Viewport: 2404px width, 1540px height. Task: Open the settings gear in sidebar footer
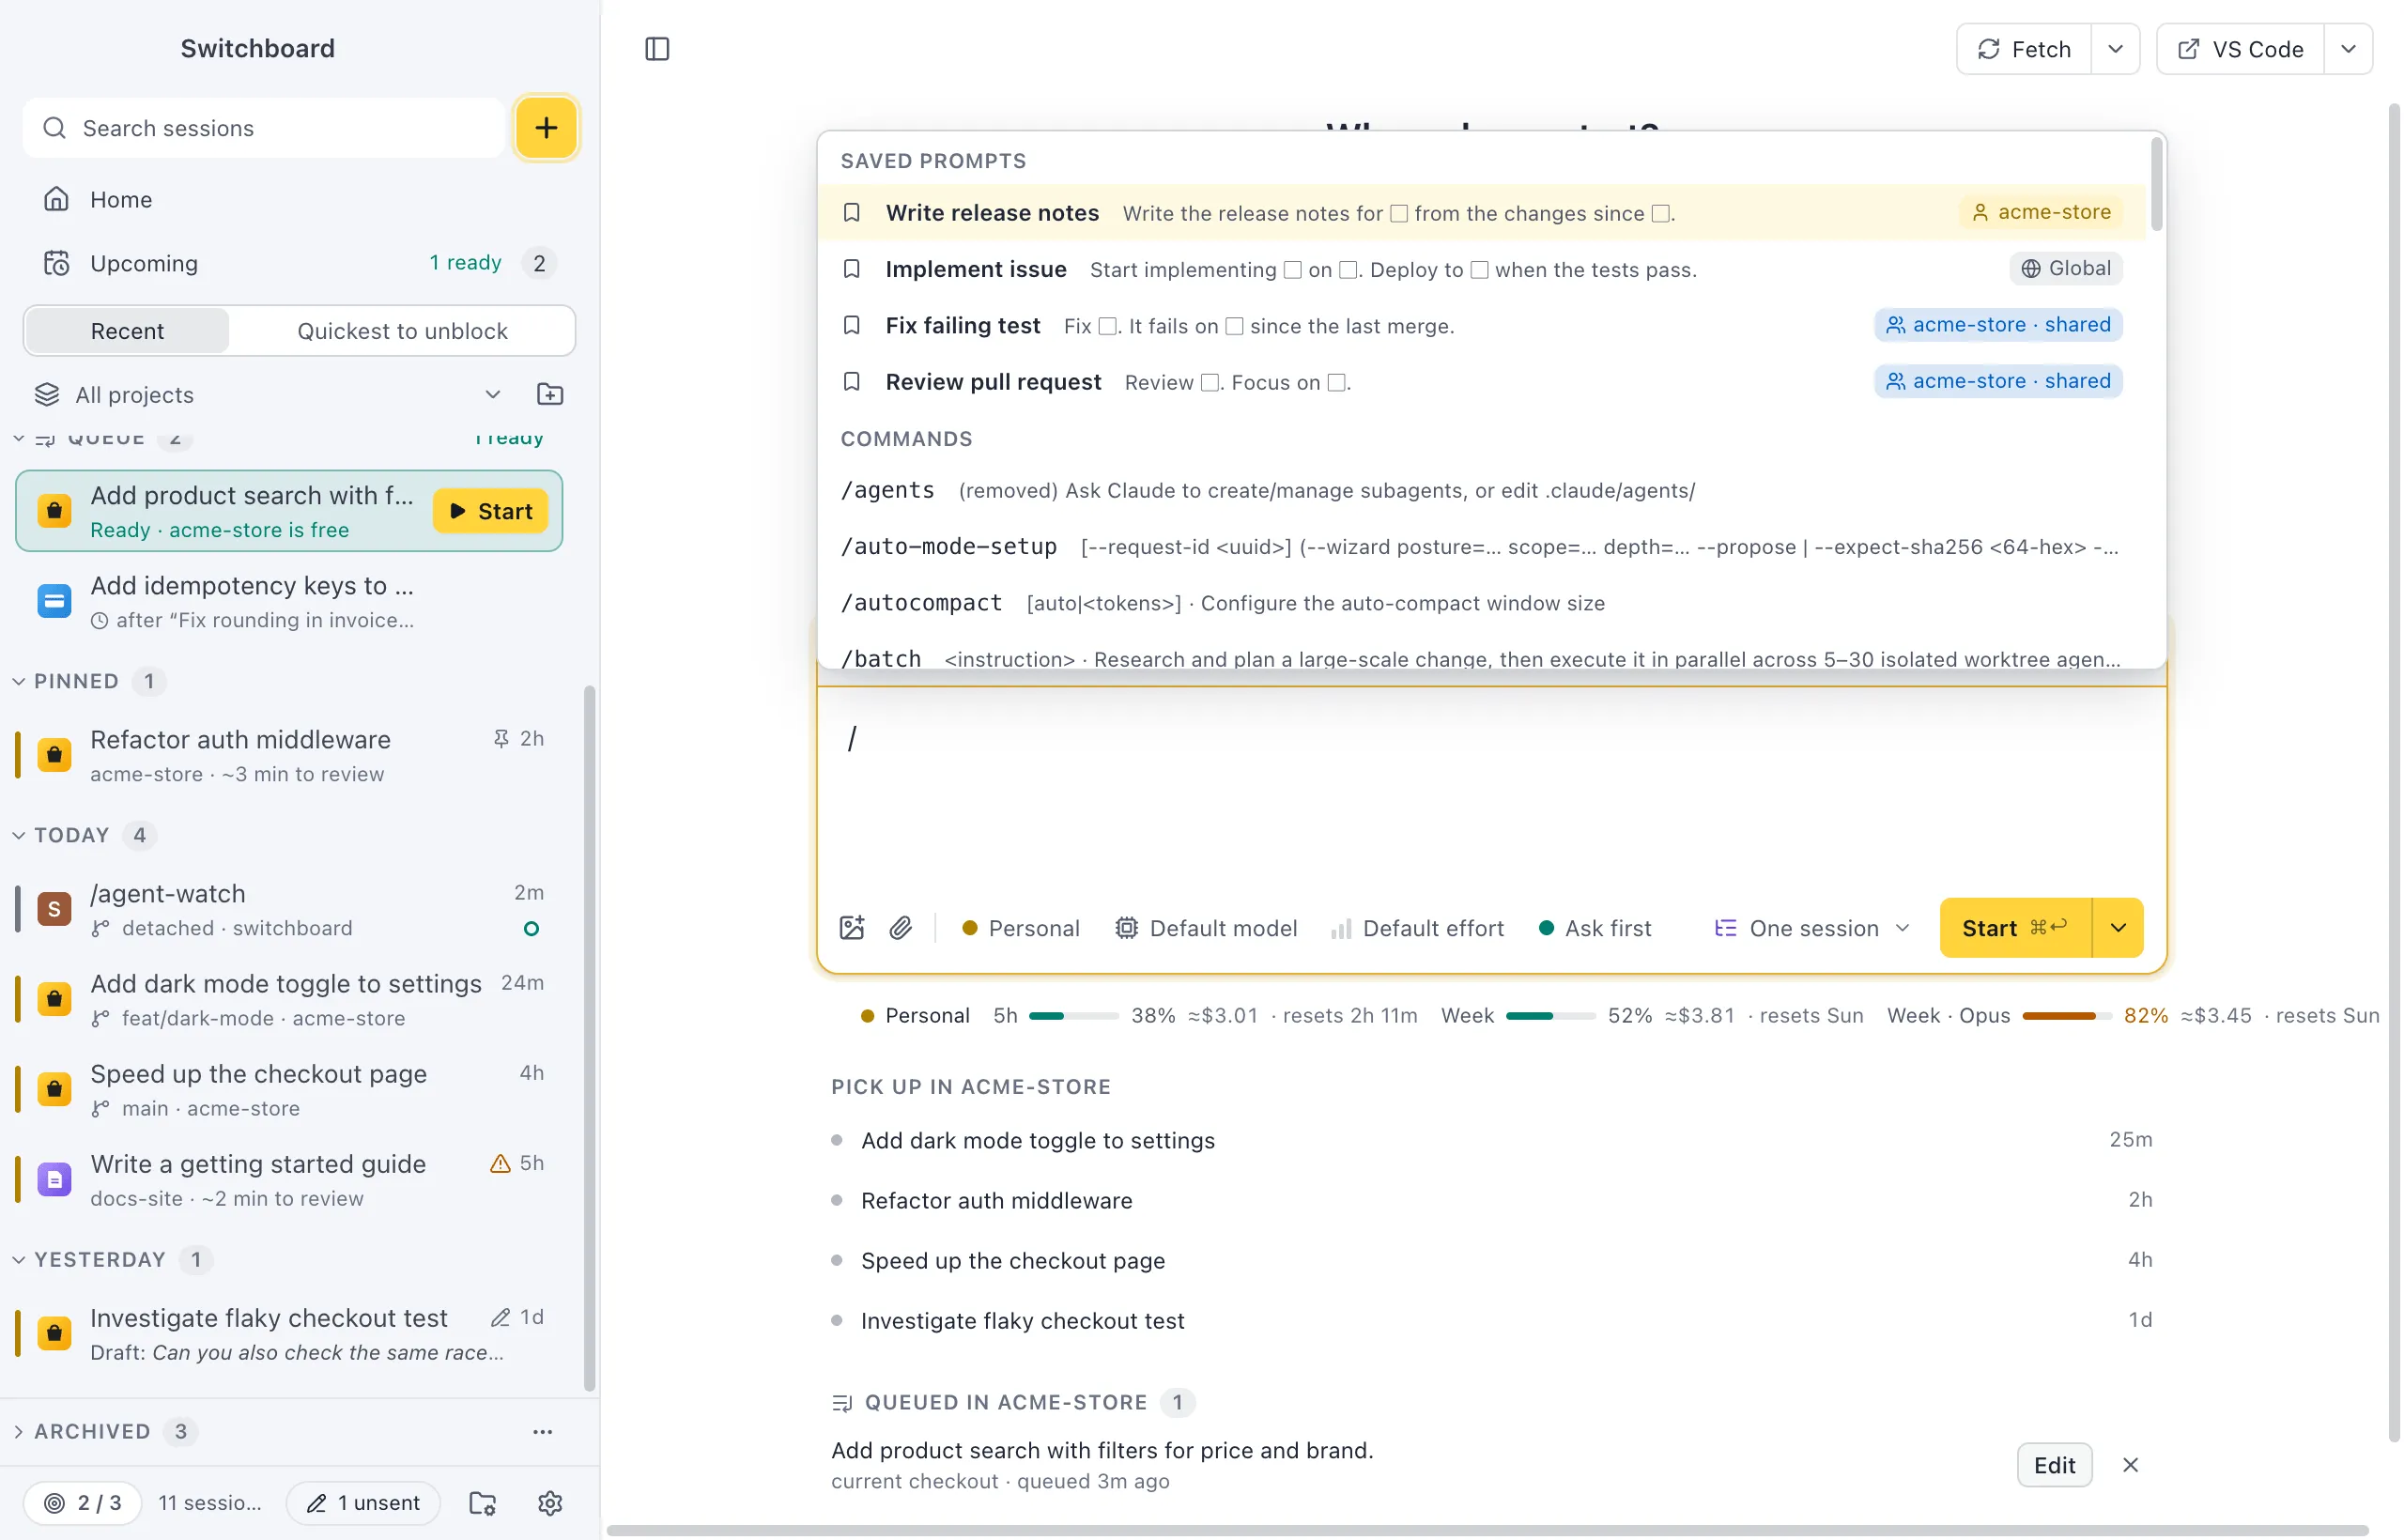point(550,1503)
